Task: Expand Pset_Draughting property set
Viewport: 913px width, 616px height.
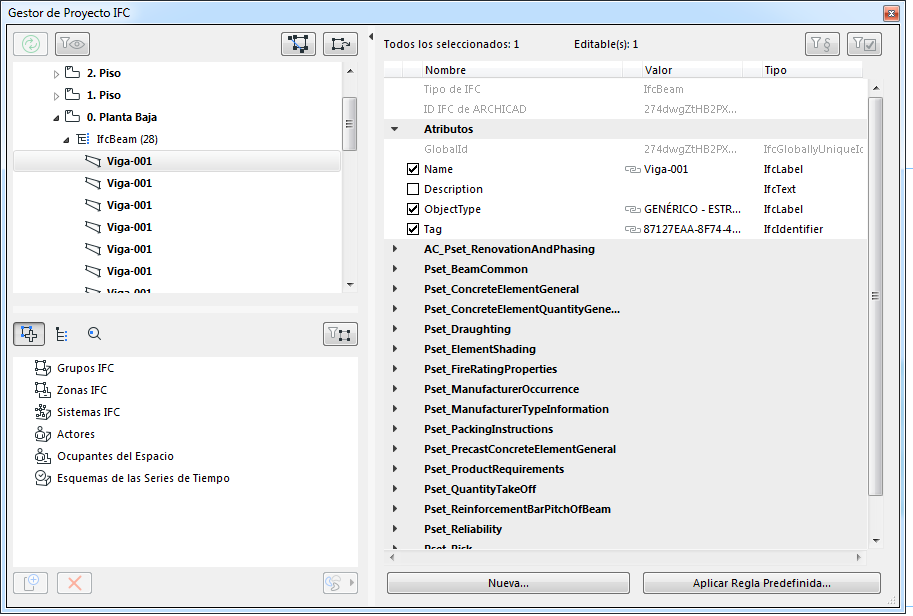Action: 395,329
